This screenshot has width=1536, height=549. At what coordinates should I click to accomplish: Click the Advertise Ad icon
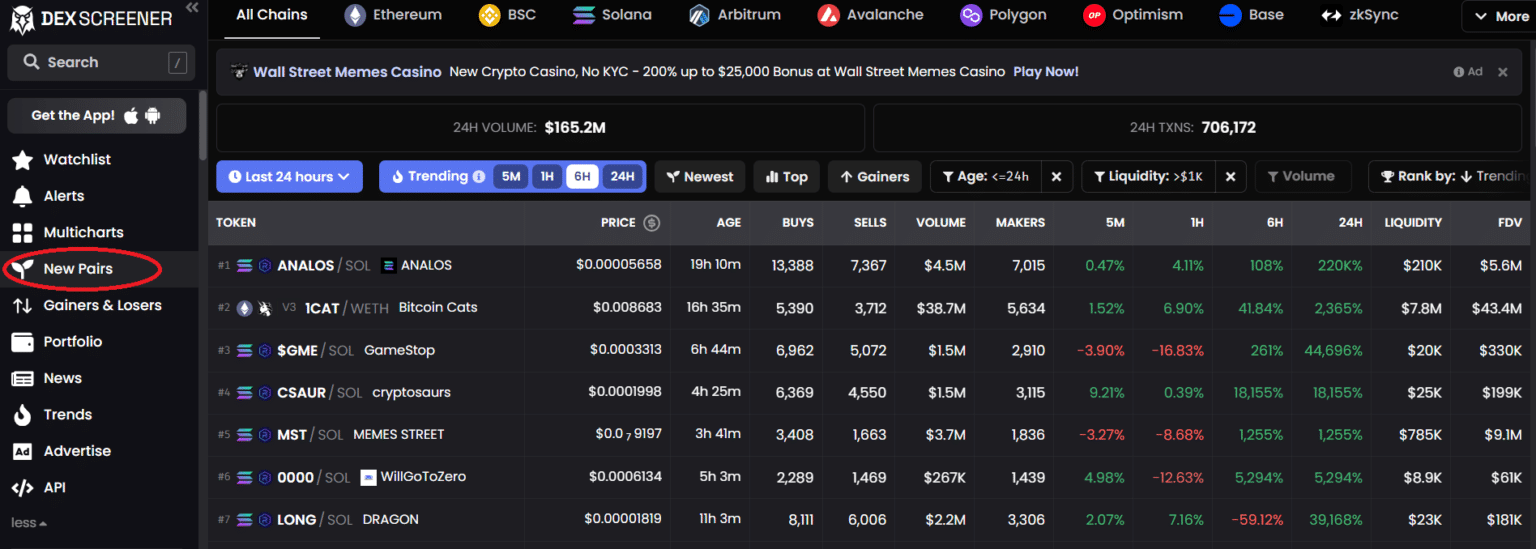click(x=22, y=452)
